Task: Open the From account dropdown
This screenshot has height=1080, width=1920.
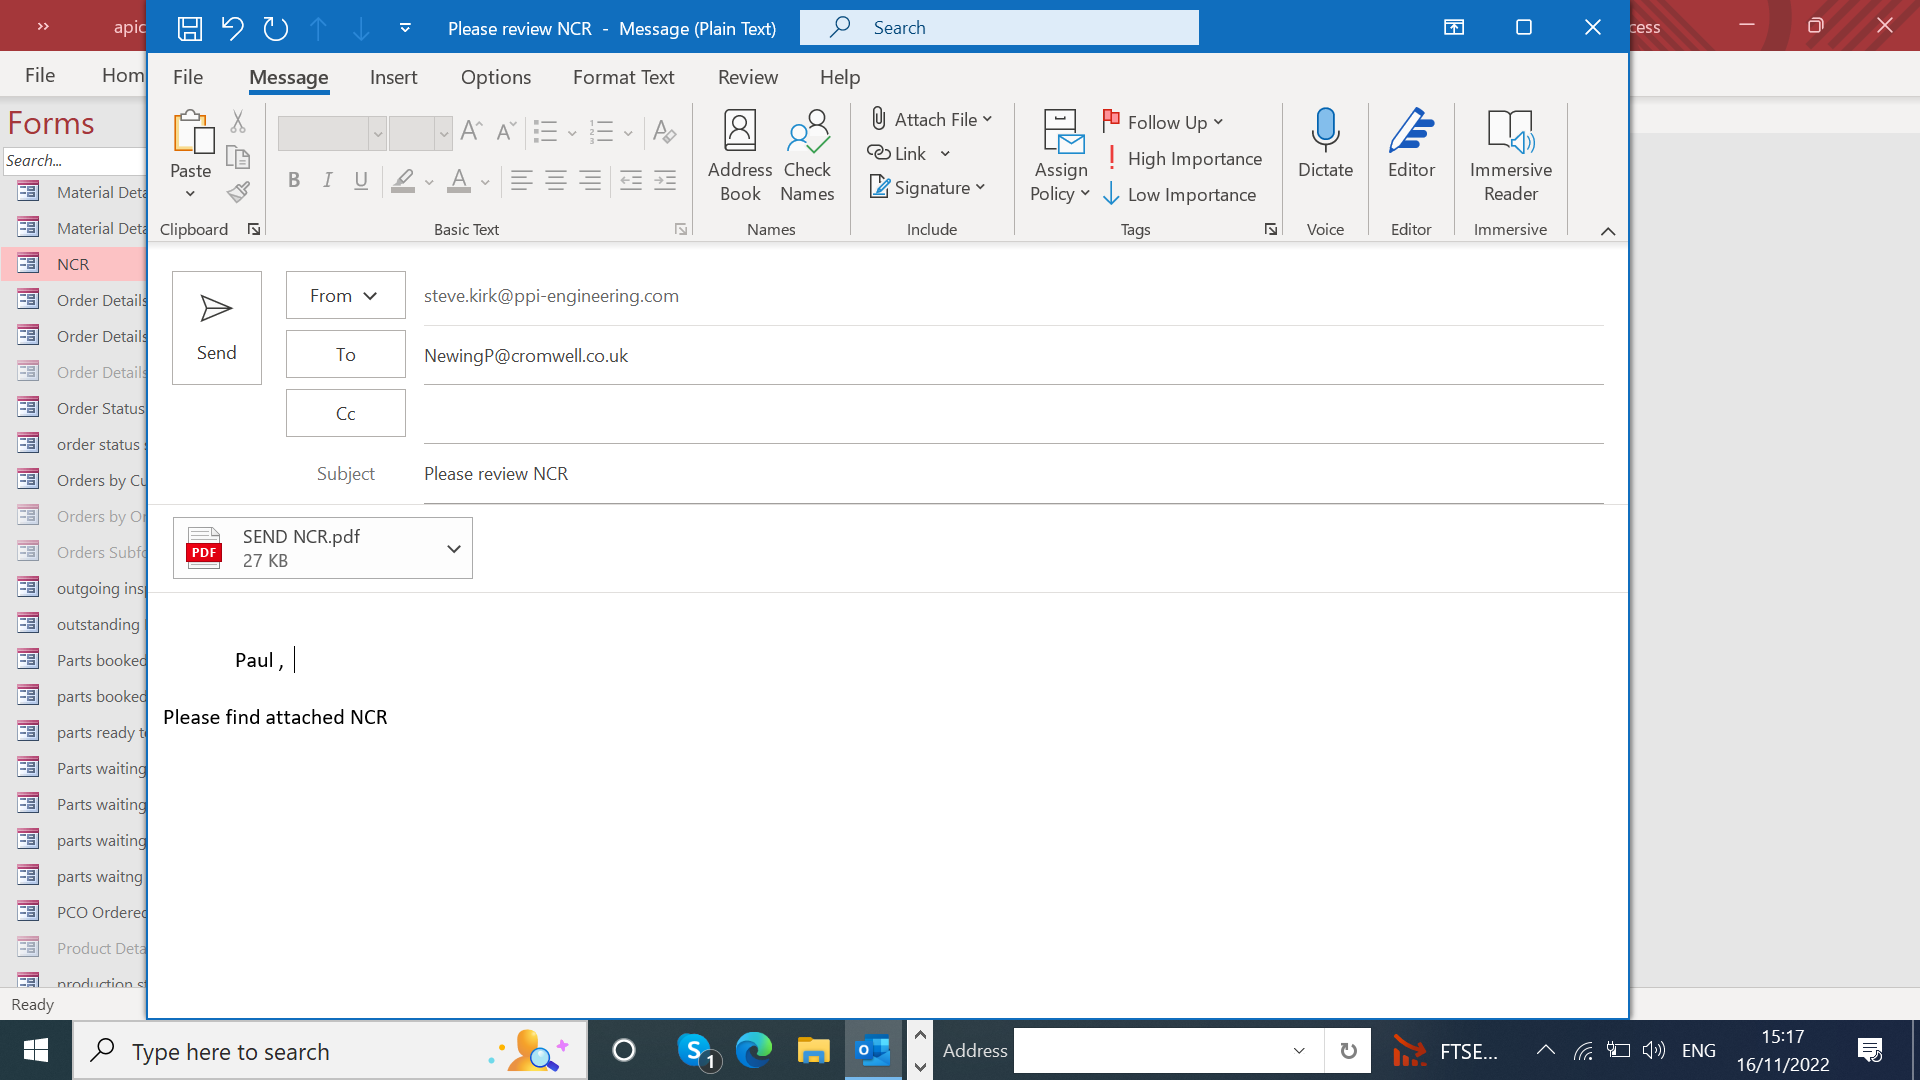Action: [345, 295]
